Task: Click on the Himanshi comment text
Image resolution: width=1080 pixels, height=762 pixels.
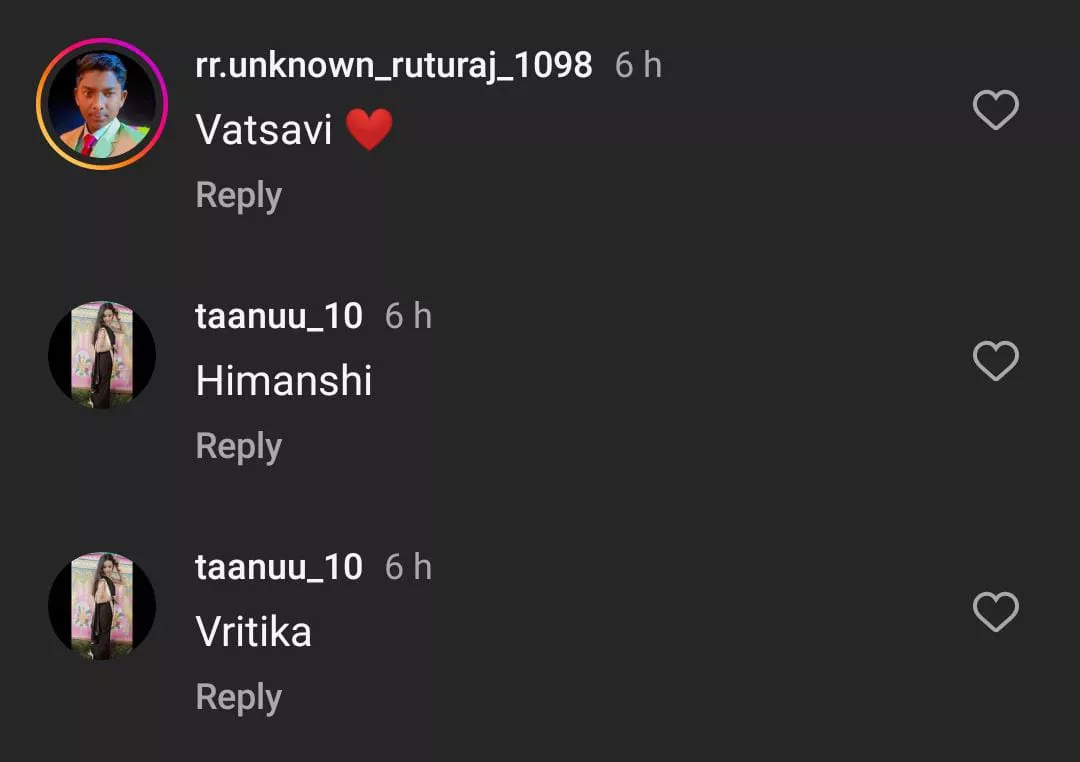Action: click(x=284, y=381)
